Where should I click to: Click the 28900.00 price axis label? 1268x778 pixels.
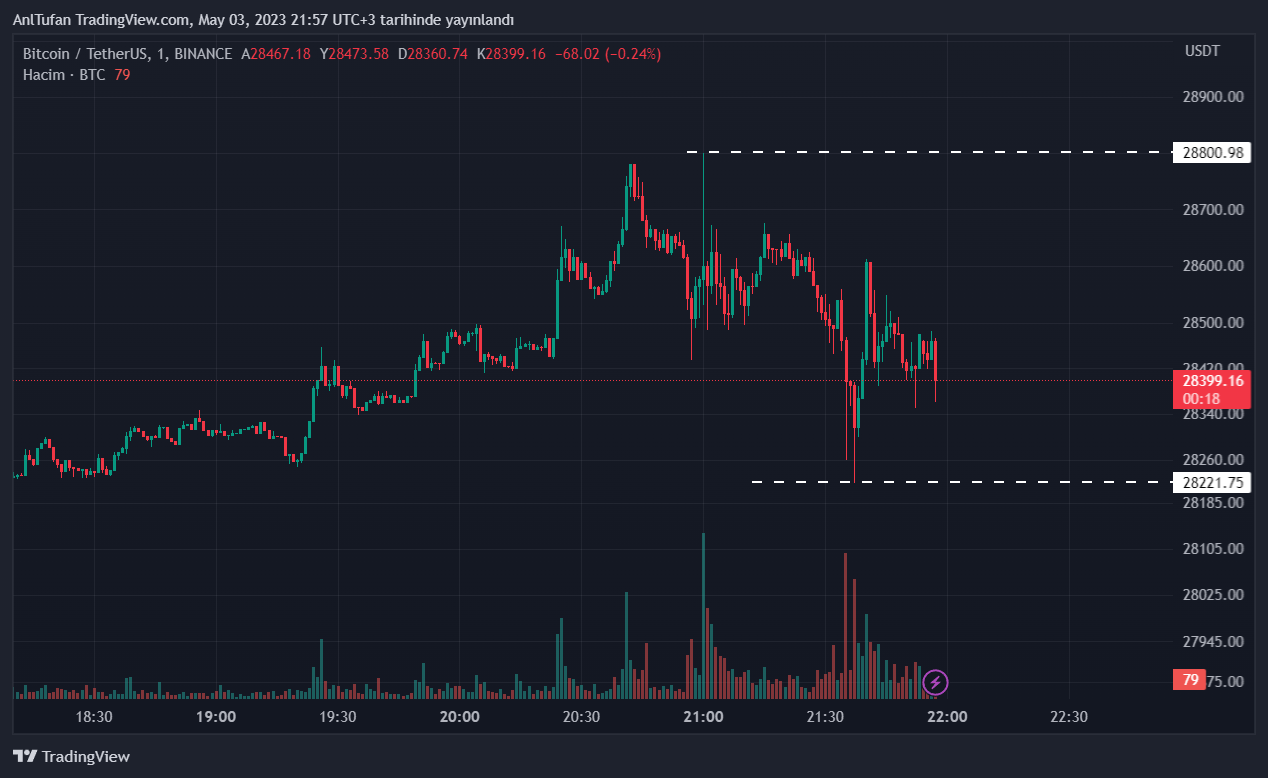coord(1212,97)
